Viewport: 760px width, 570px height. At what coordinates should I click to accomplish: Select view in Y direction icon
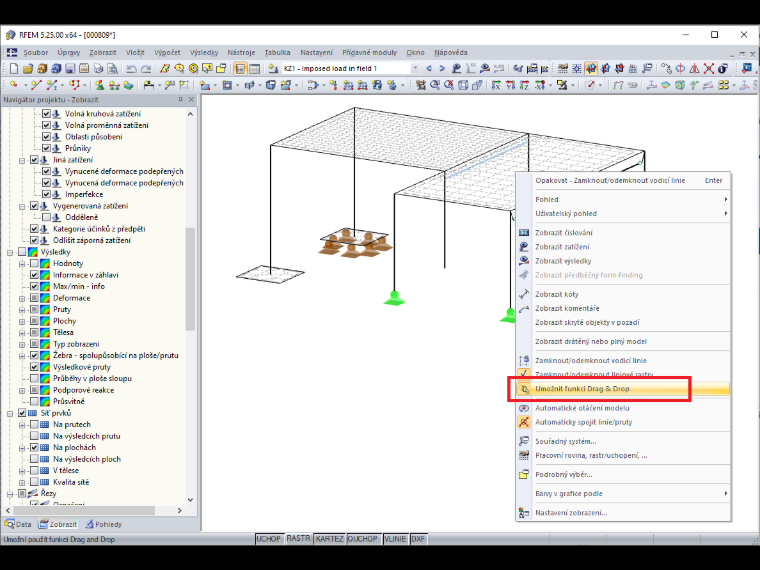click(x=510, y=85)
